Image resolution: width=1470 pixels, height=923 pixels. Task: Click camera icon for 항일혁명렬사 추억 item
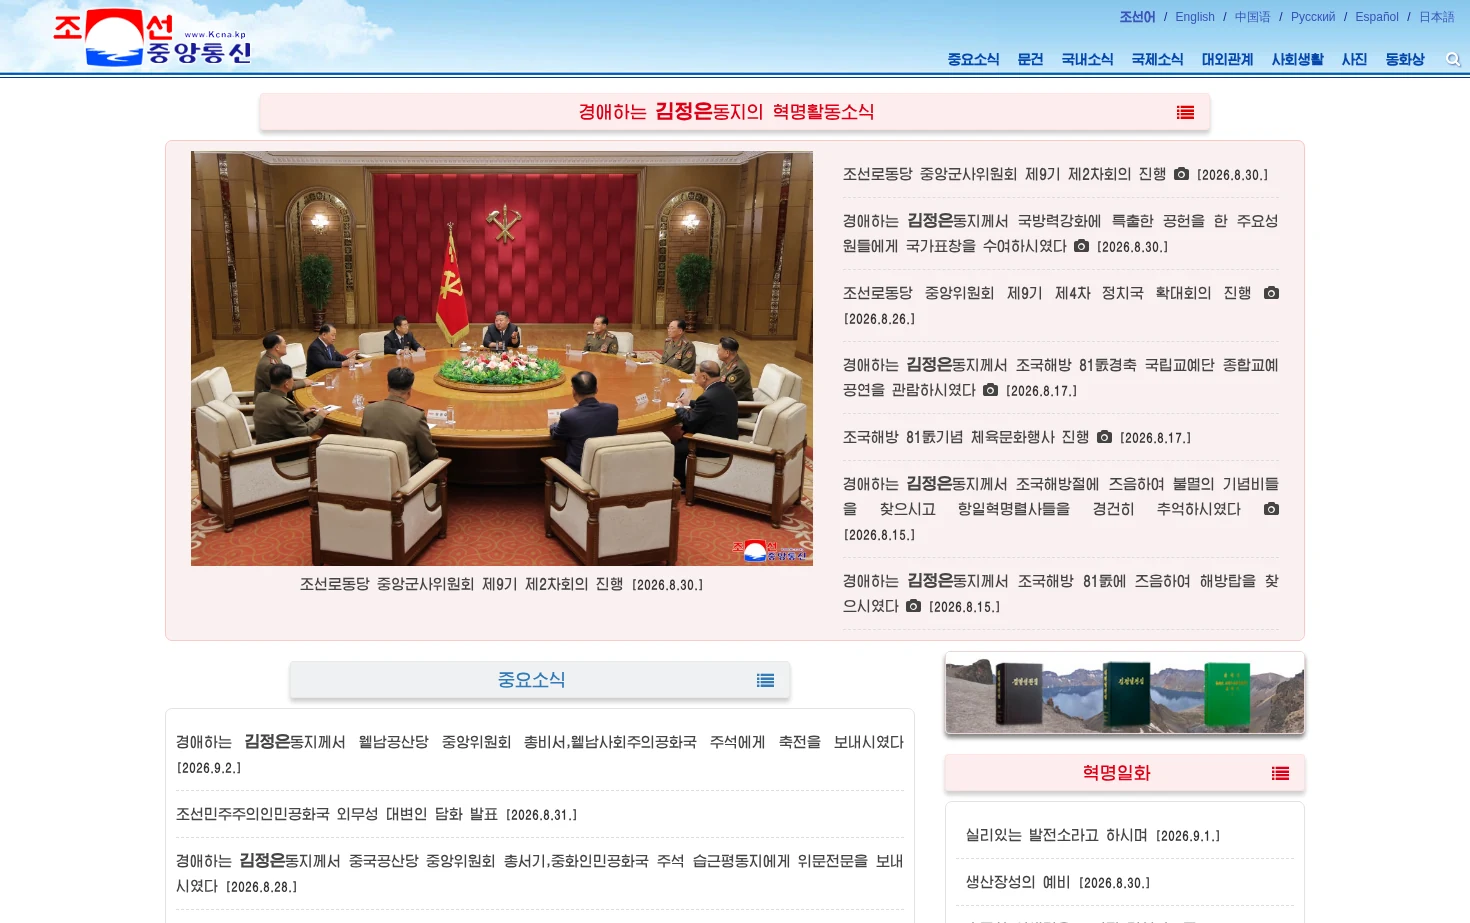(1271, 509)
